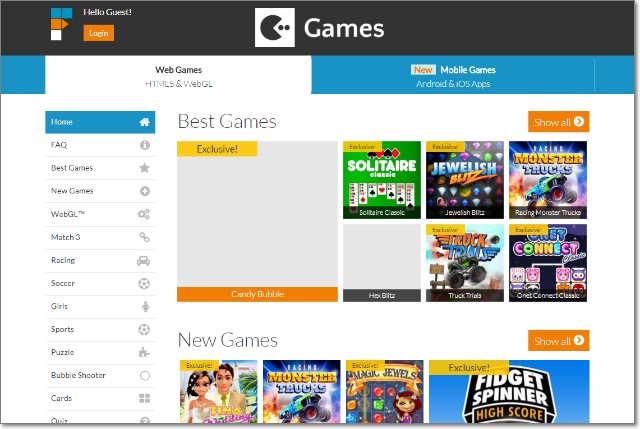Switch to the Web Games tab
640x429 pixels.
pyautogui.click(x=178, y=76)
